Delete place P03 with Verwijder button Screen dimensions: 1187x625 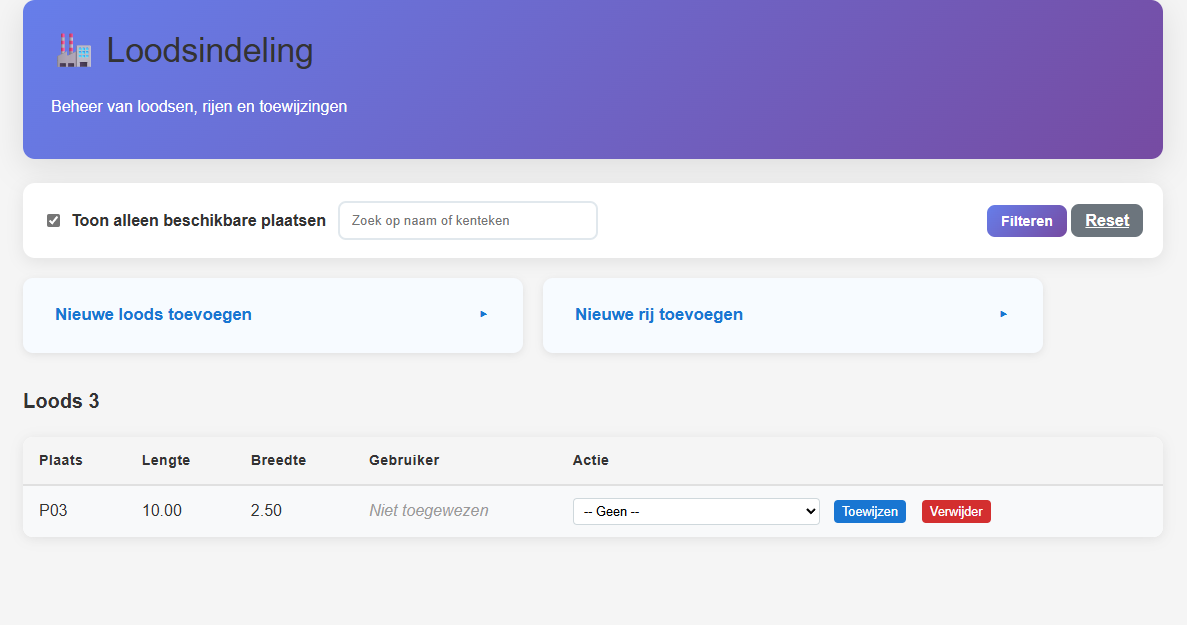pyautogui.click(x=956, y=512)
